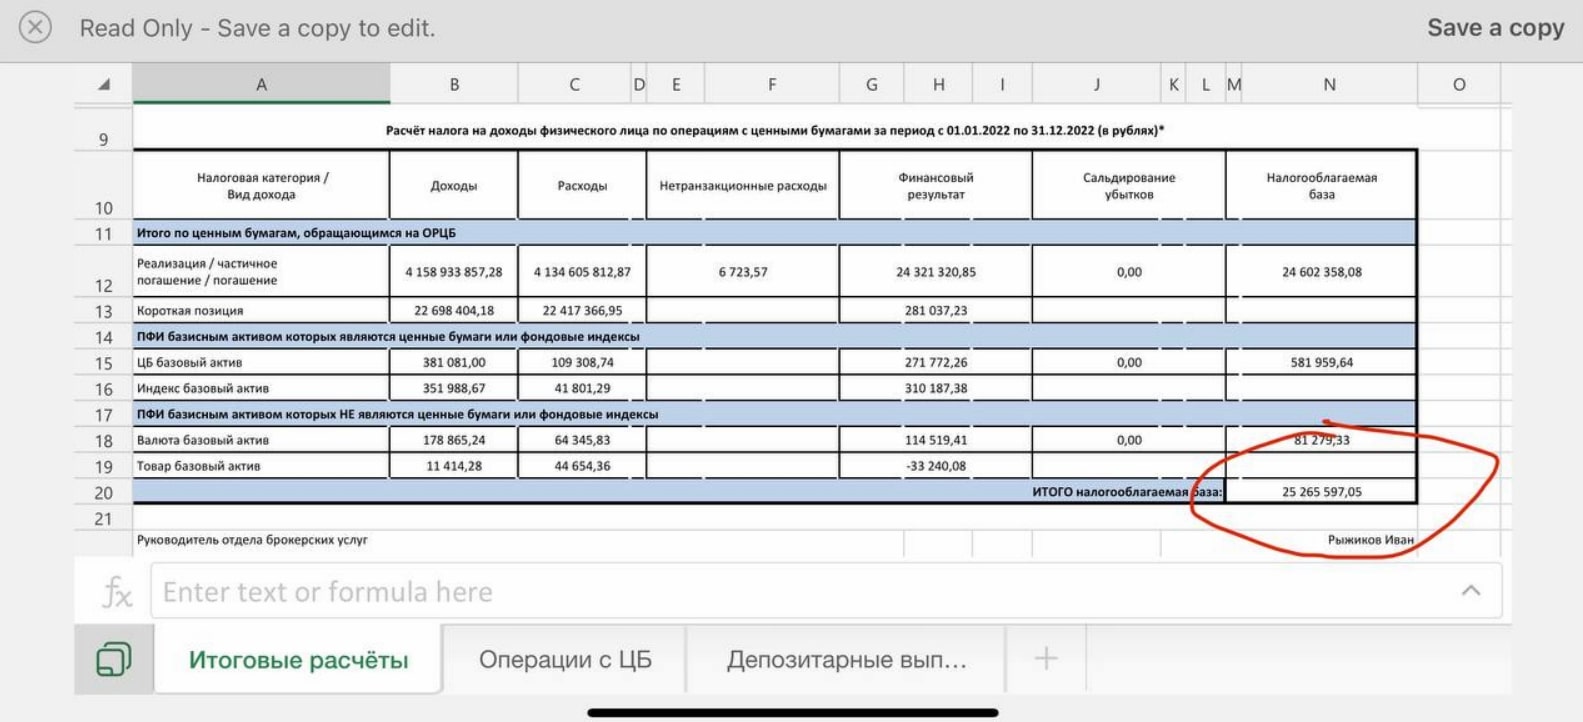Click the Короткая позиция row label
The image size is (1583, 722).
coord(190,311)
